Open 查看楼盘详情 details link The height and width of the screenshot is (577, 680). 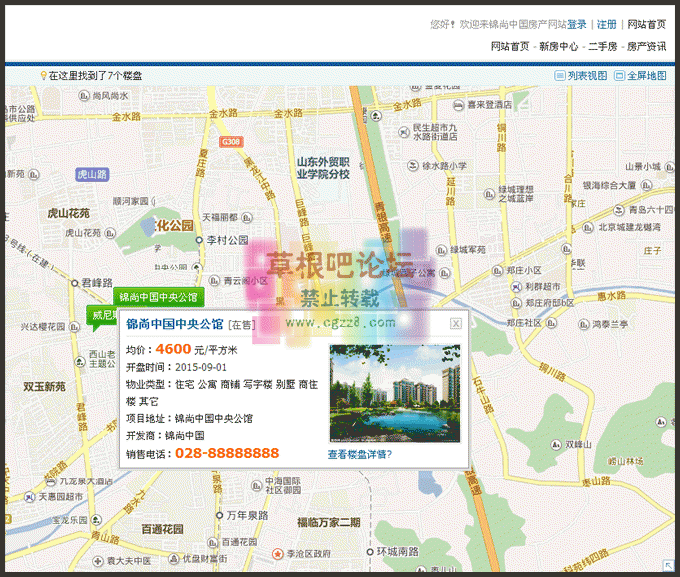[x=360, y=454]
